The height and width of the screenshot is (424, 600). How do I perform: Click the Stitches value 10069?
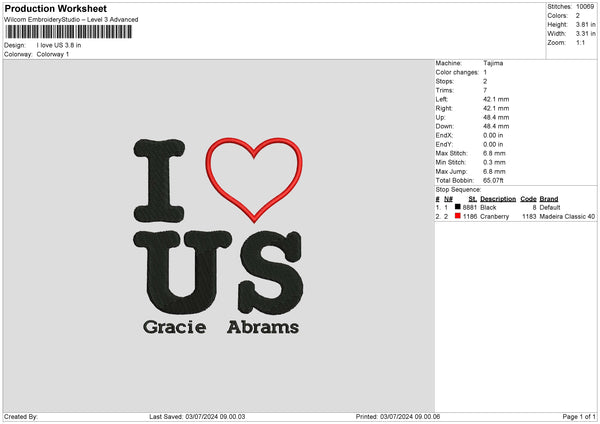[585, 7]
